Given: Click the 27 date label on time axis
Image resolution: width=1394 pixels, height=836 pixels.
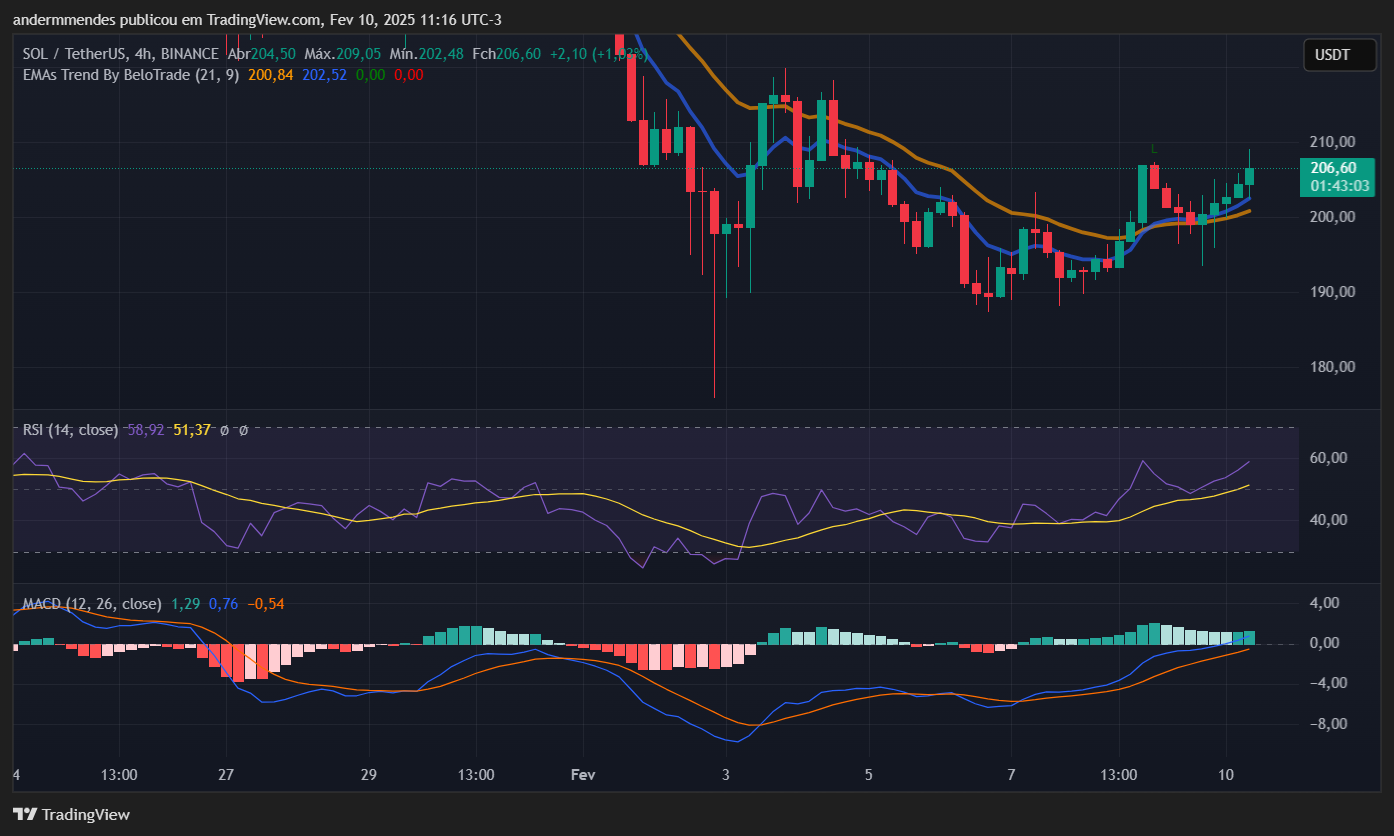Looking at the screenshot, I should 226,775.
